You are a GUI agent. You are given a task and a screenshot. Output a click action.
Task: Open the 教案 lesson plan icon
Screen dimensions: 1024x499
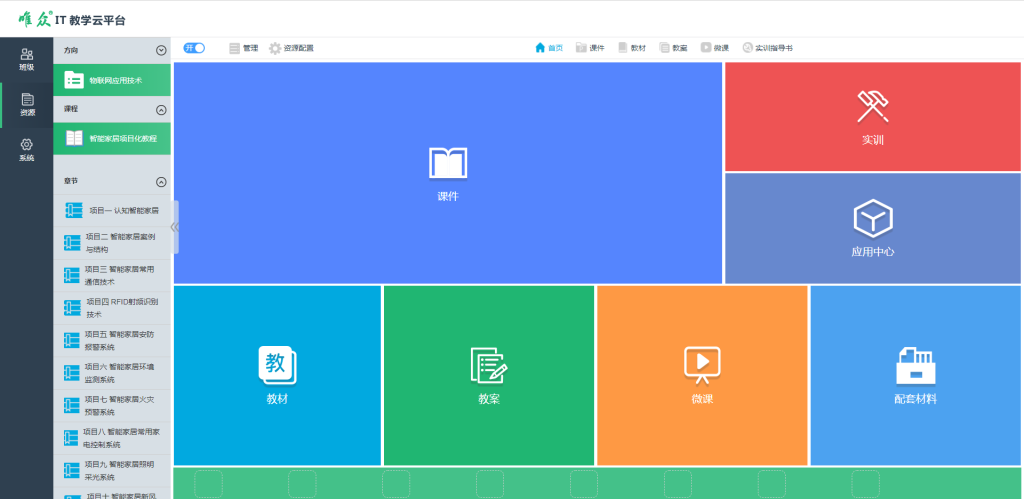tap(489, 366)
